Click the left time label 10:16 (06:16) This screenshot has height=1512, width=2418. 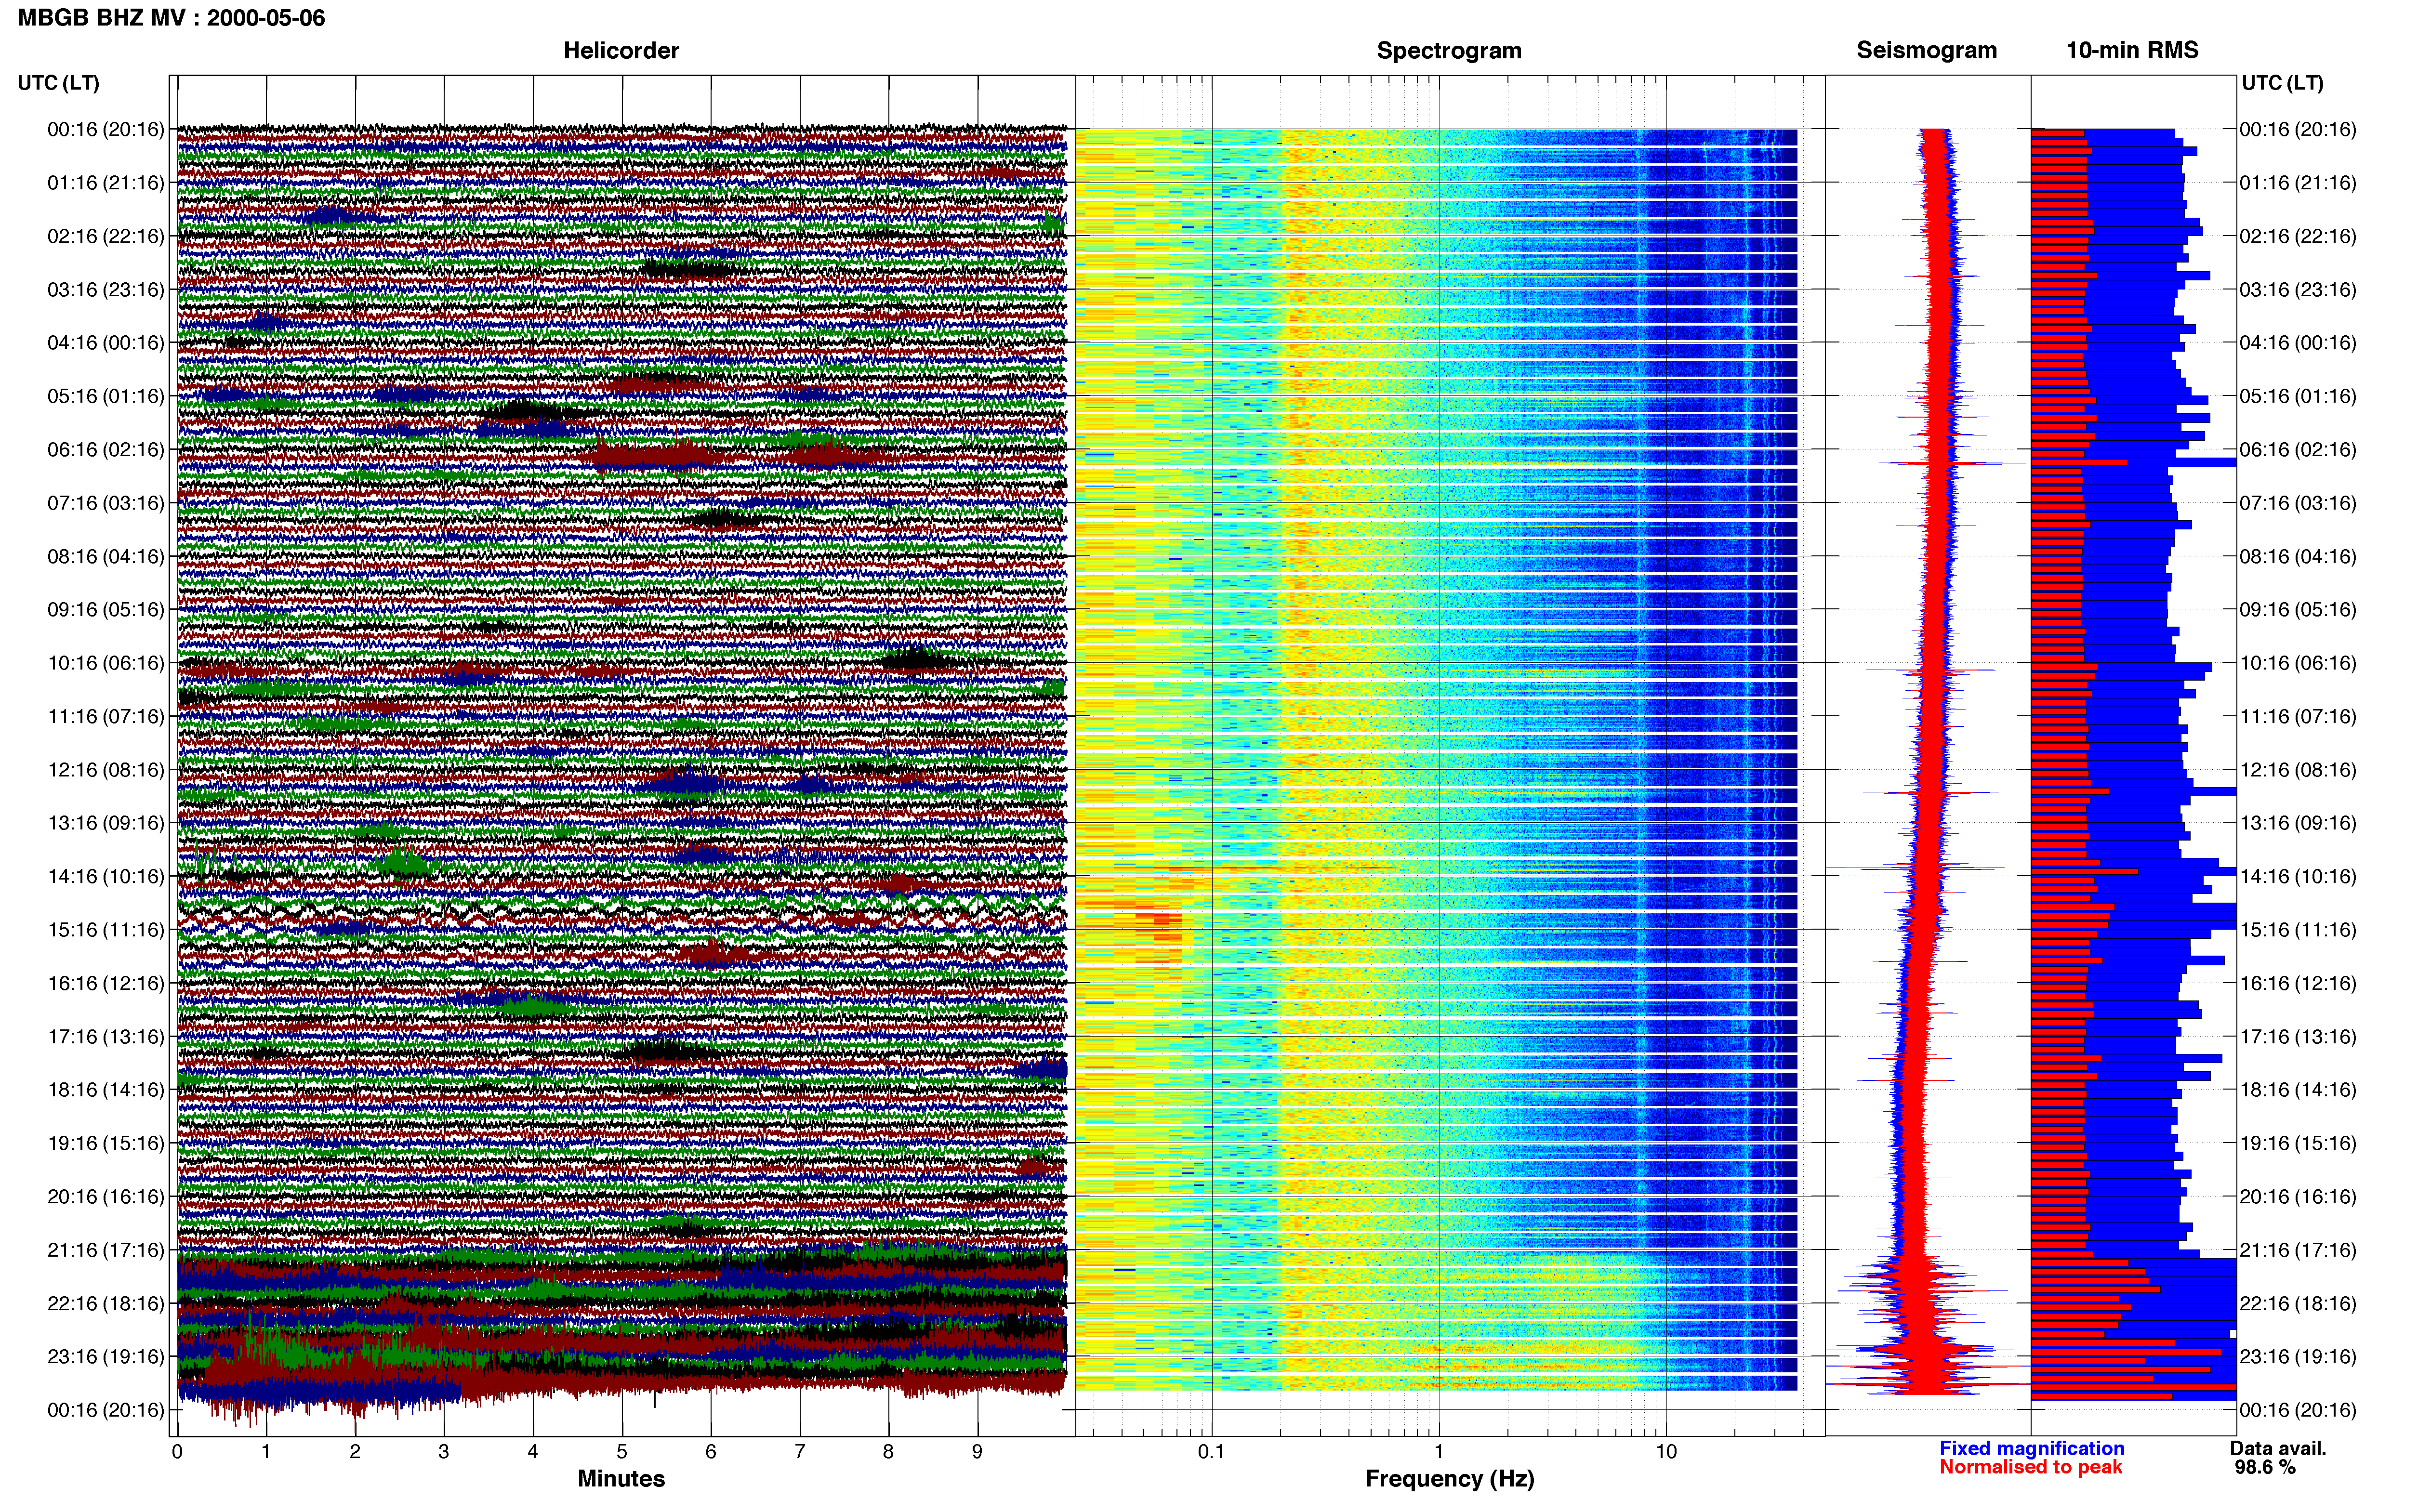[106, 663]
